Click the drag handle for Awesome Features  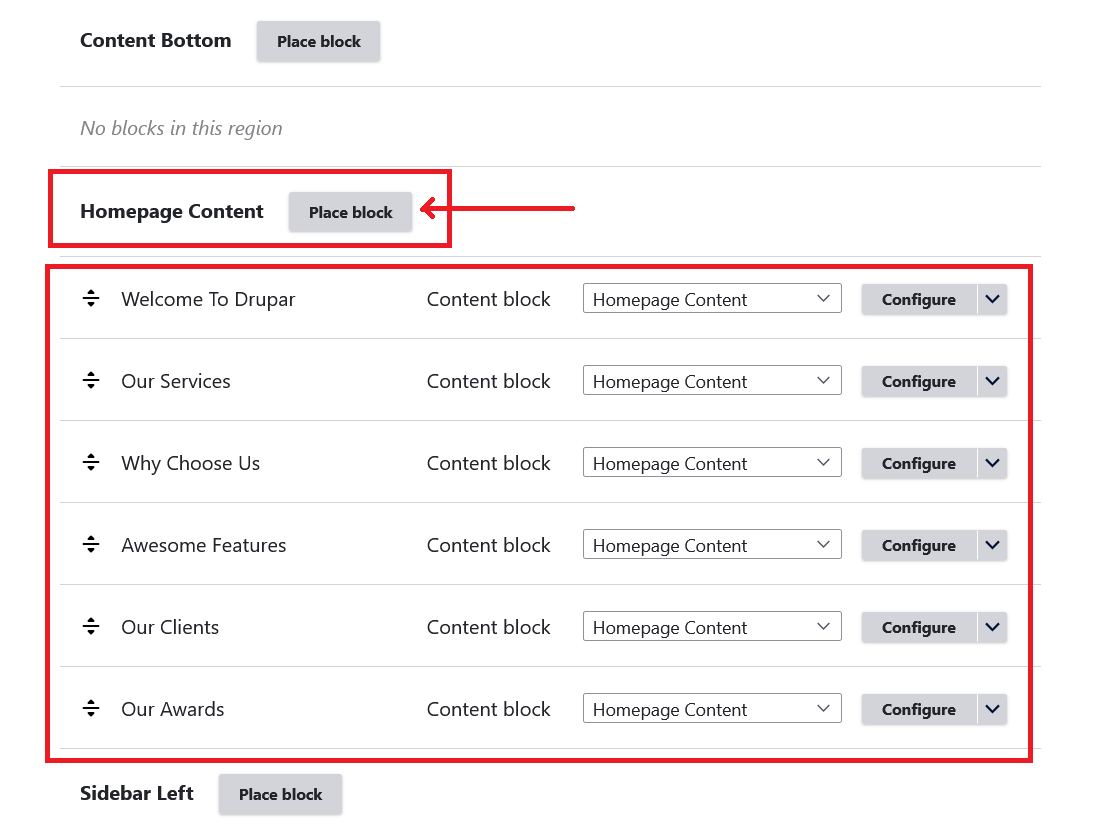point(91,543)
